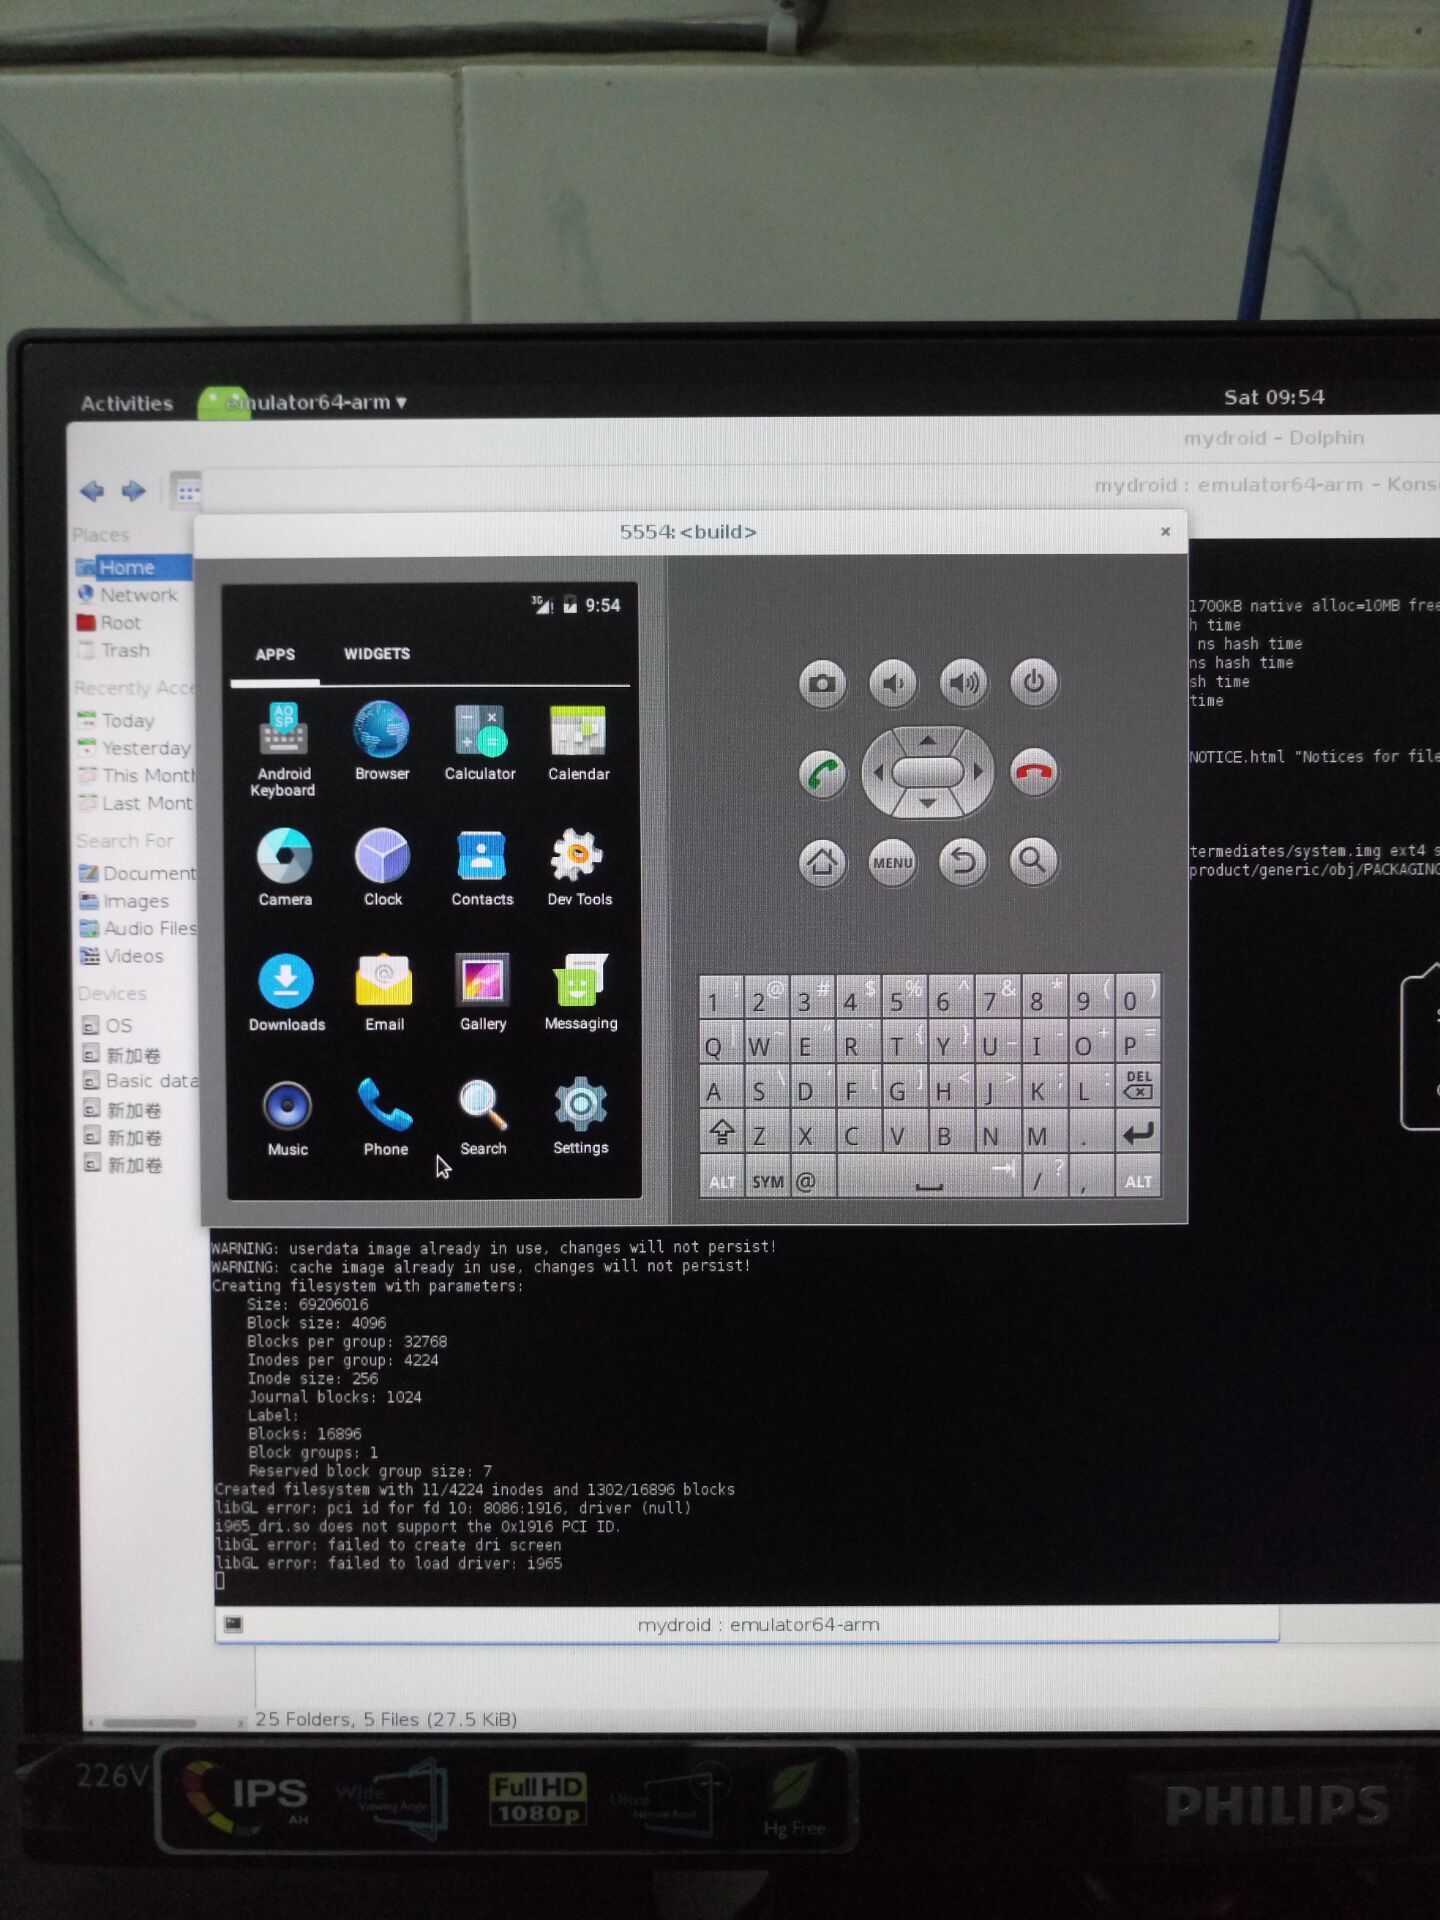
Task: Launch the Camera app
Action: pos(285,867)
